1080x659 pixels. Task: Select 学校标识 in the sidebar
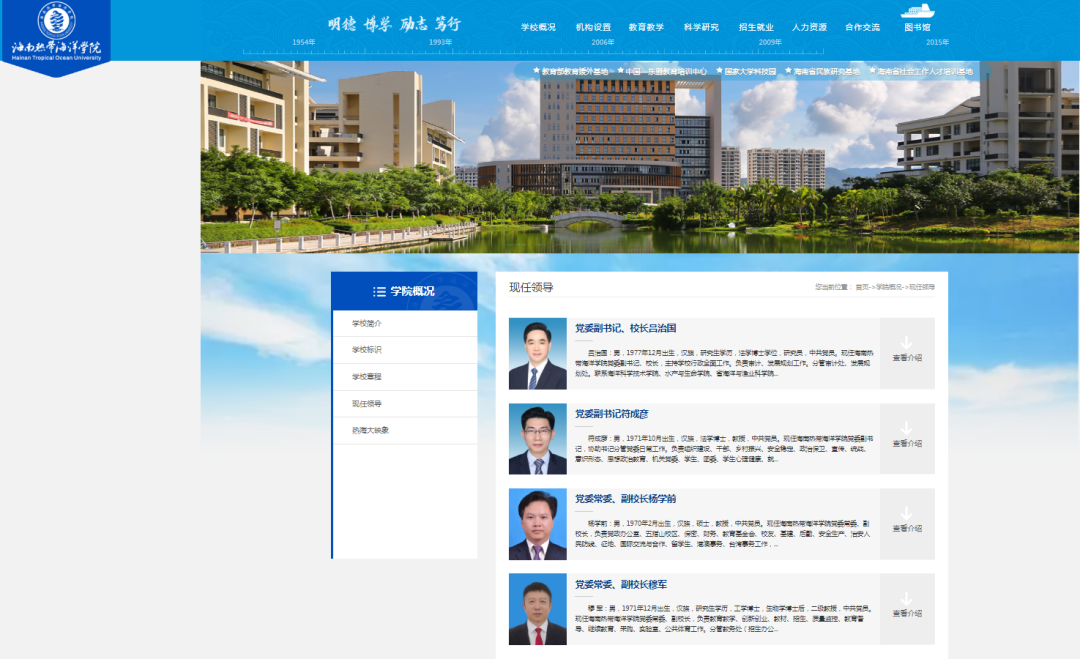[367, 350]
